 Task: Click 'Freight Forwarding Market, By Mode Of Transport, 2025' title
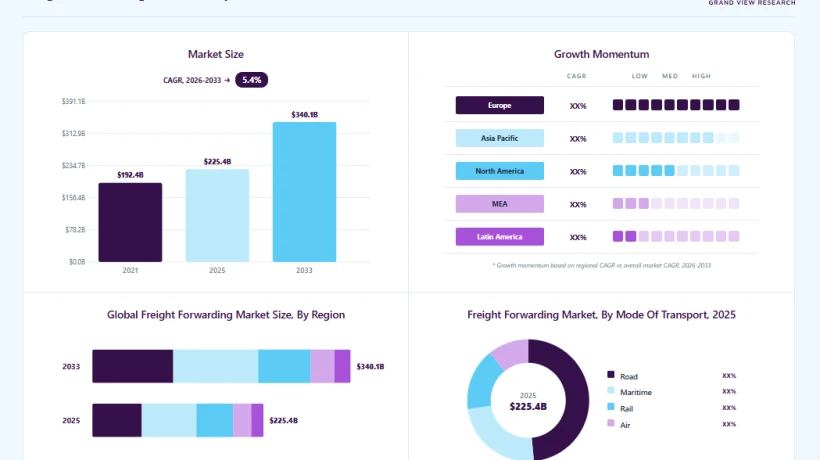point(601,315)
